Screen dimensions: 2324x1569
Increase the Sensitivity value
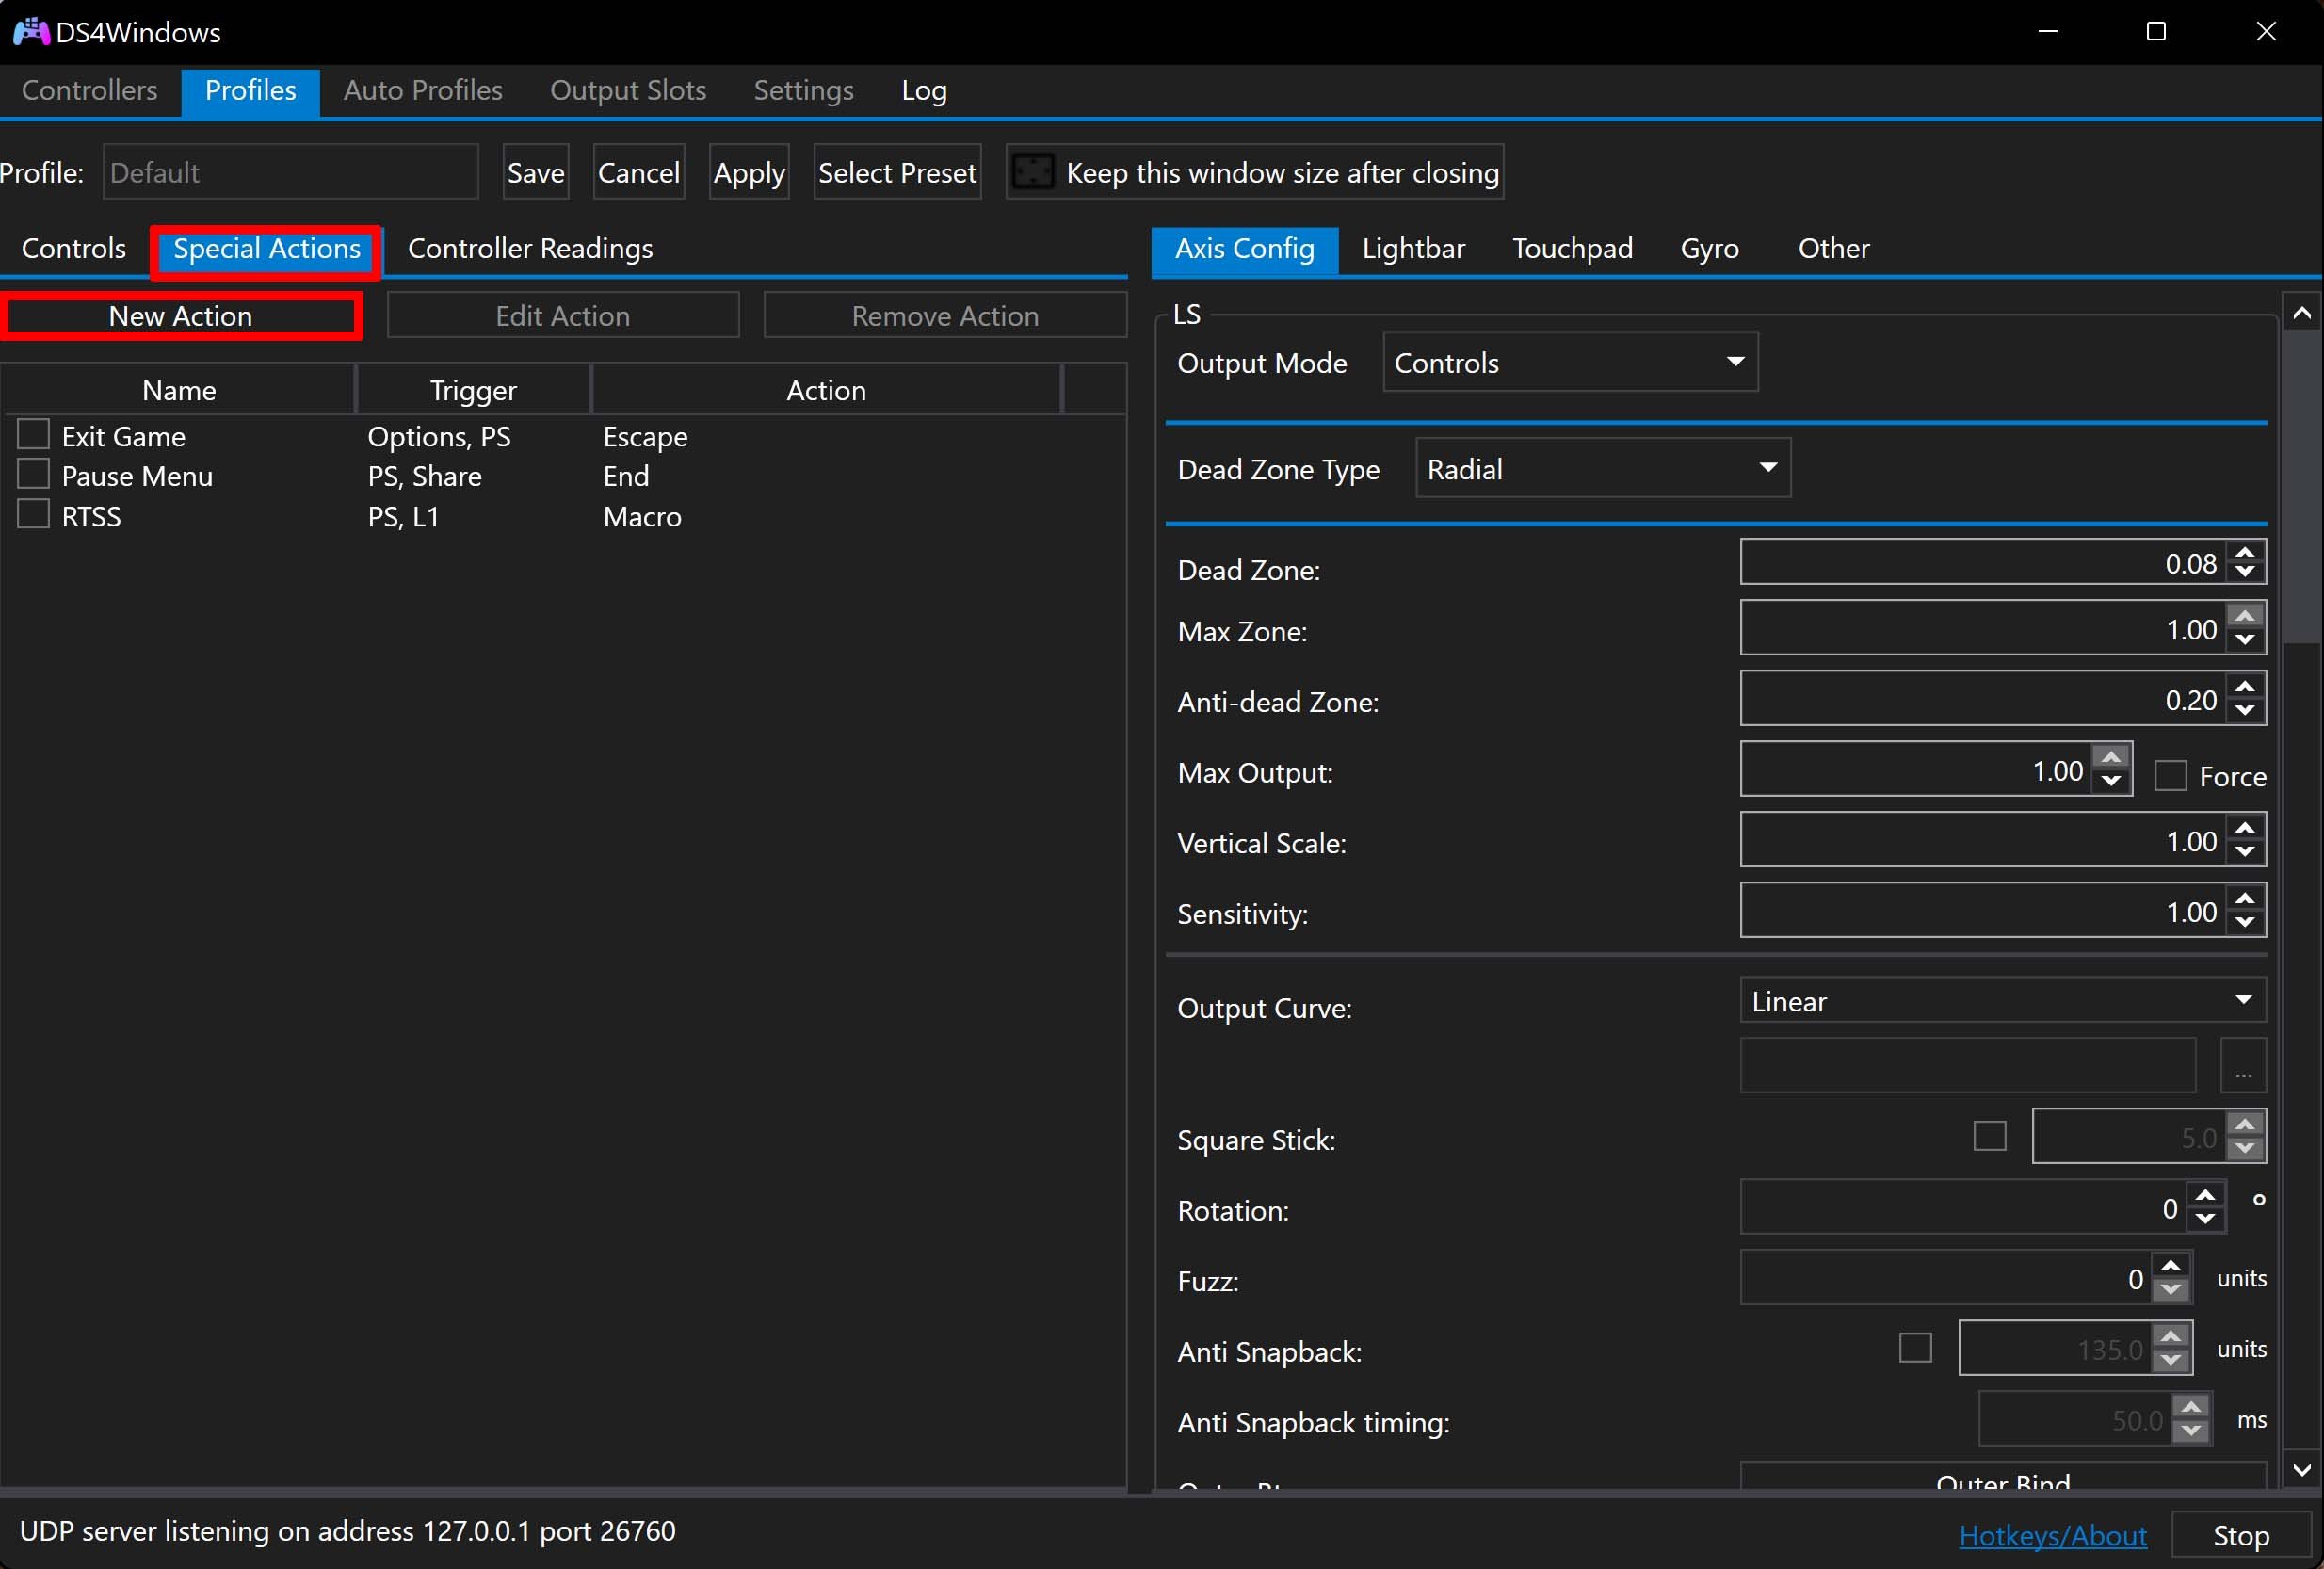coord(2245,899)
